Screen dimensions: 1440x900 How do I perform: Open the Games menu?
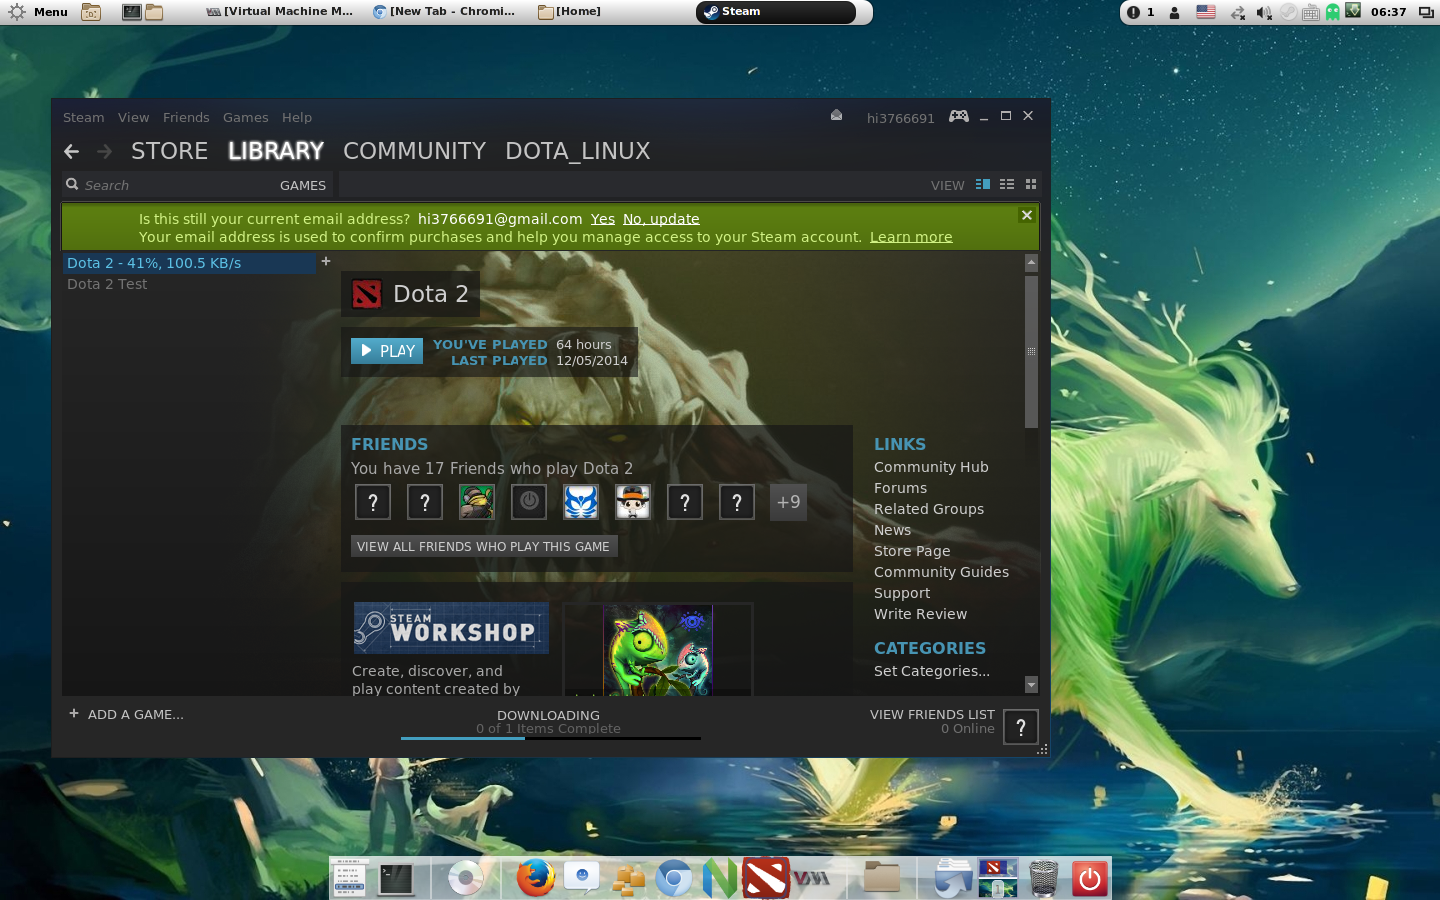pyautogui.click(x=246, y=117)
